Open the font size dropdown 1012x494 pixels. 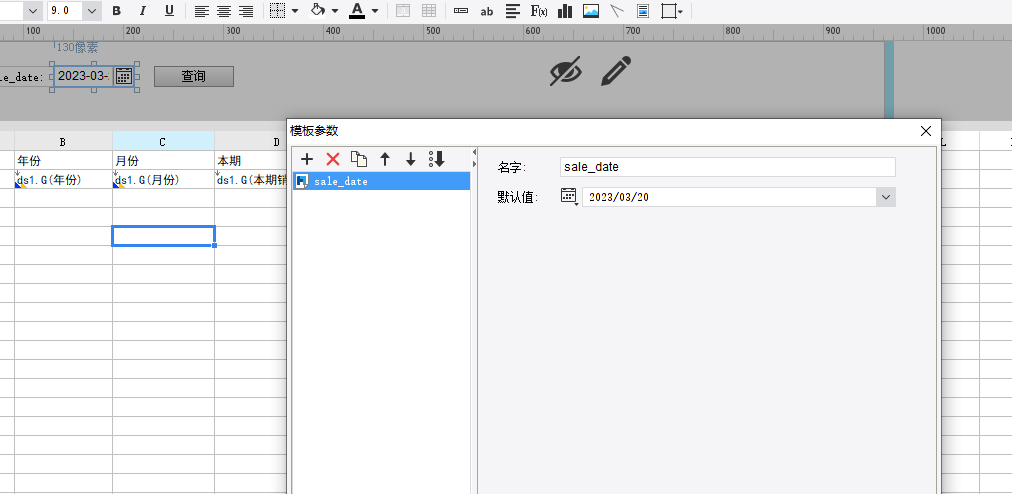tap(92, 11)
